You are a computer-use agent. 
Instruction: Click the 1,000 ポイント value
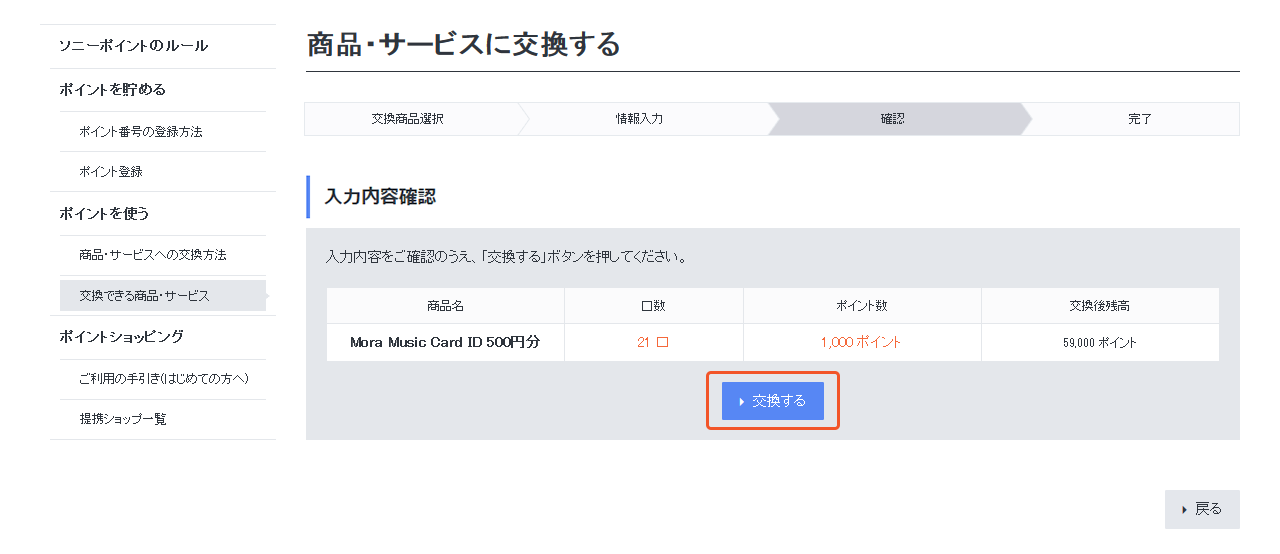pos(861,342)
